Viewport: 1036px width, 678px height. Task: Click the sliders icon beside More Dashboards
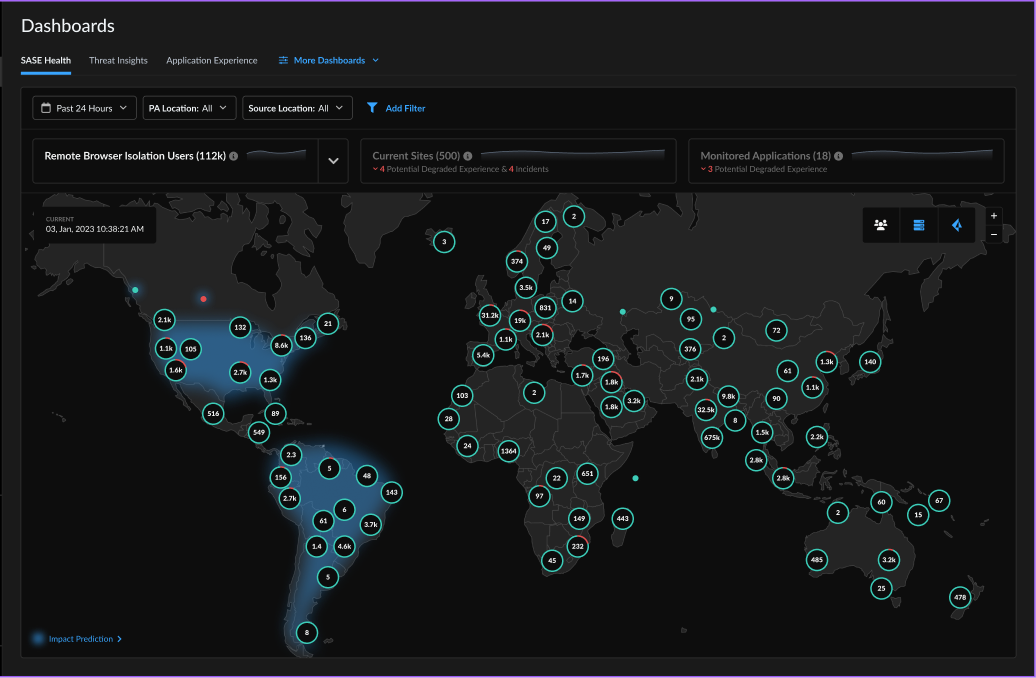click(x=283, y=61)
